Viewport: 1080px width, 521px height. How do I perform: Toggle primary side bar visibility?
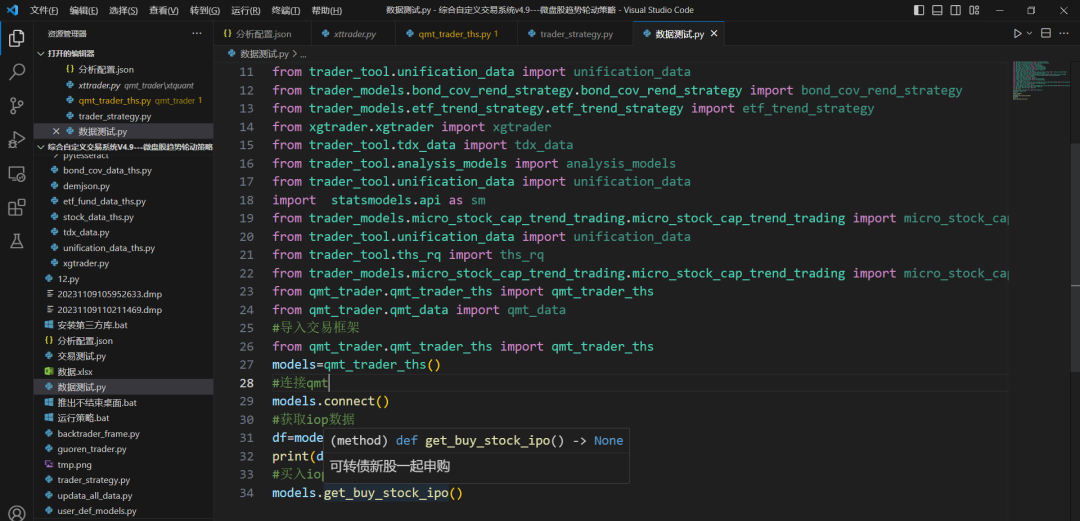click(x=919, y=10)
